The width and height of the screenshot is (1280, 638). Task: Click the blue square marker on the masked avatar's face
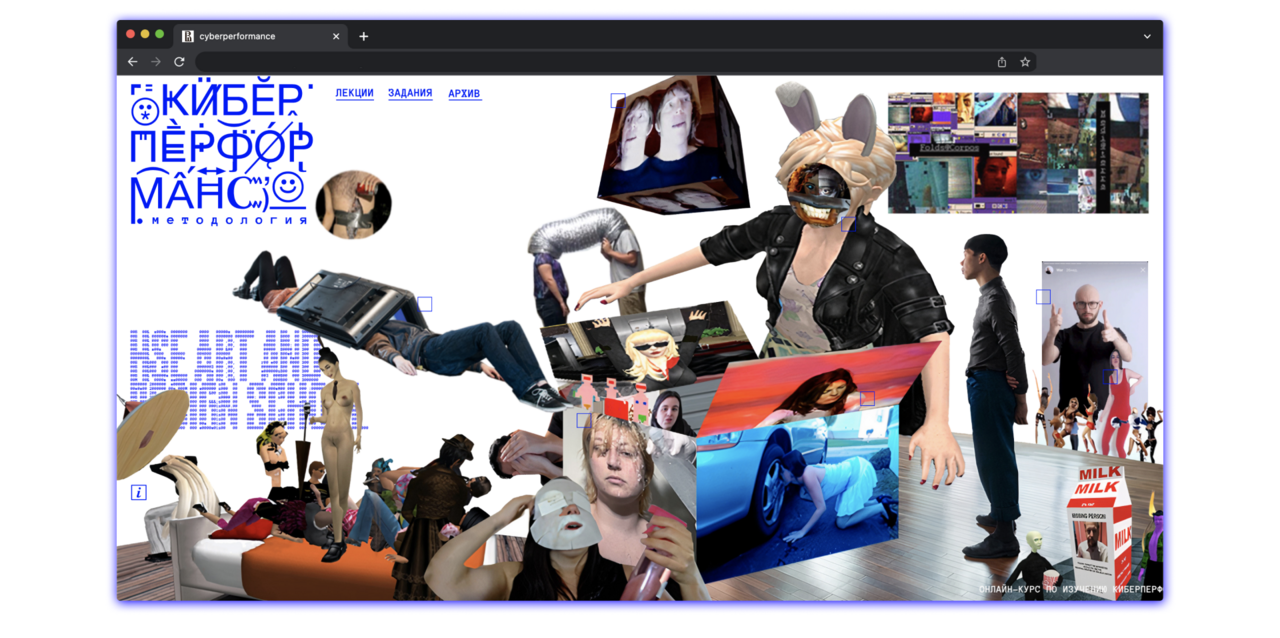pyautogui.click(x=848, y=225)
